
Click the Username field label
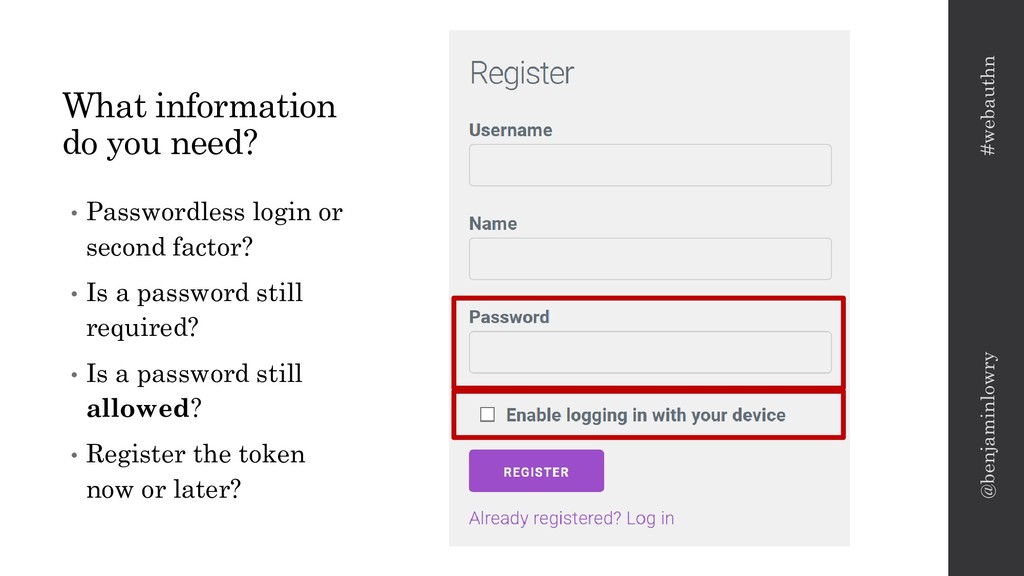pyautogui.click(x=510, y=130)
